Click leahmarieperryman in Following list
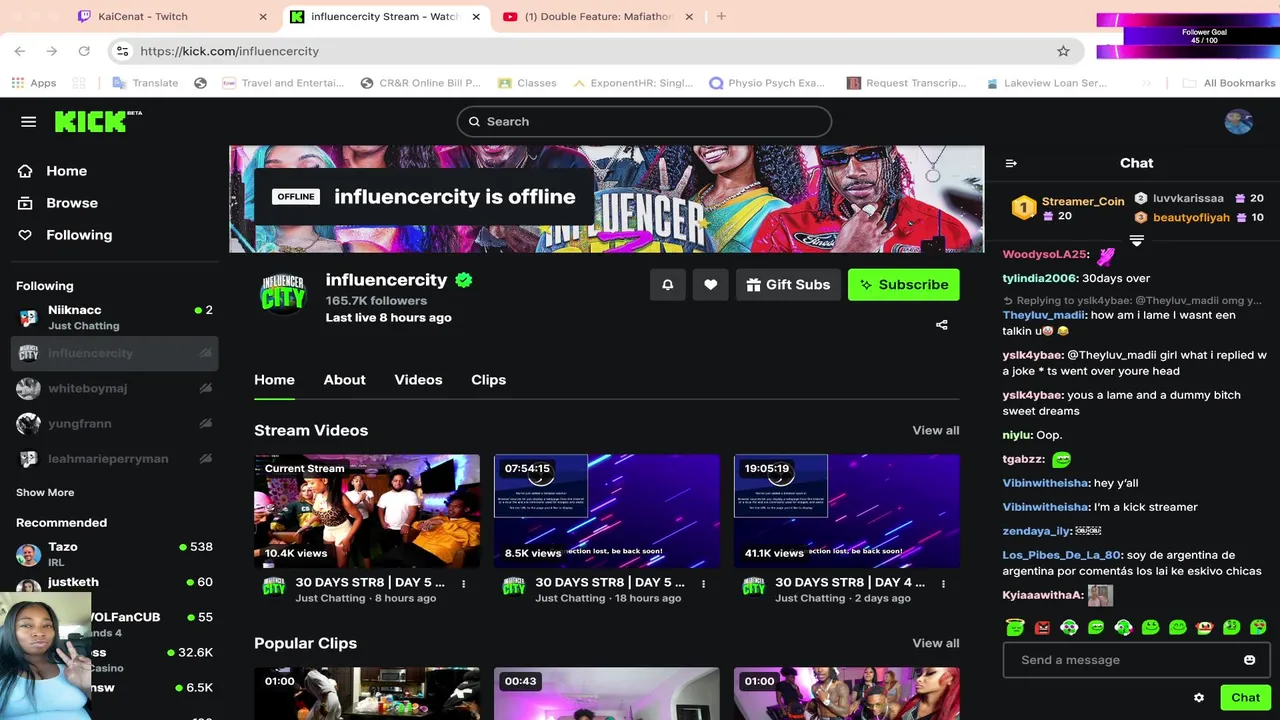Viewport: 1280px width, 720px height. click(114, 459)
